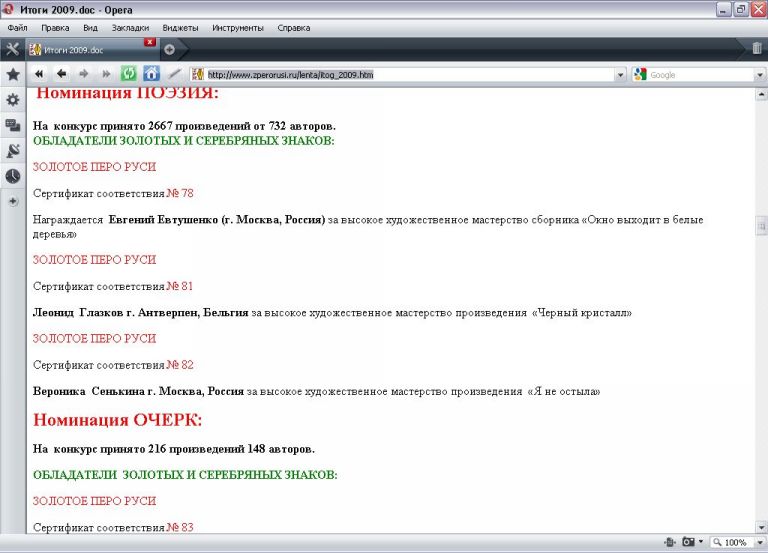
Task: Open the Правка menu
Action: pos(55,28)
